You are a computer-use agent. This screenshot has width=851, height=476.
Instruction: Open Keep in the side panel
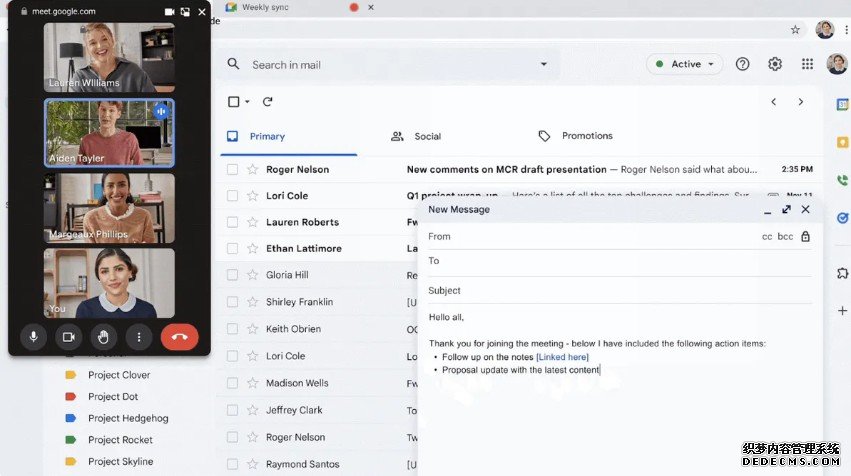click(x=842, y=142)
